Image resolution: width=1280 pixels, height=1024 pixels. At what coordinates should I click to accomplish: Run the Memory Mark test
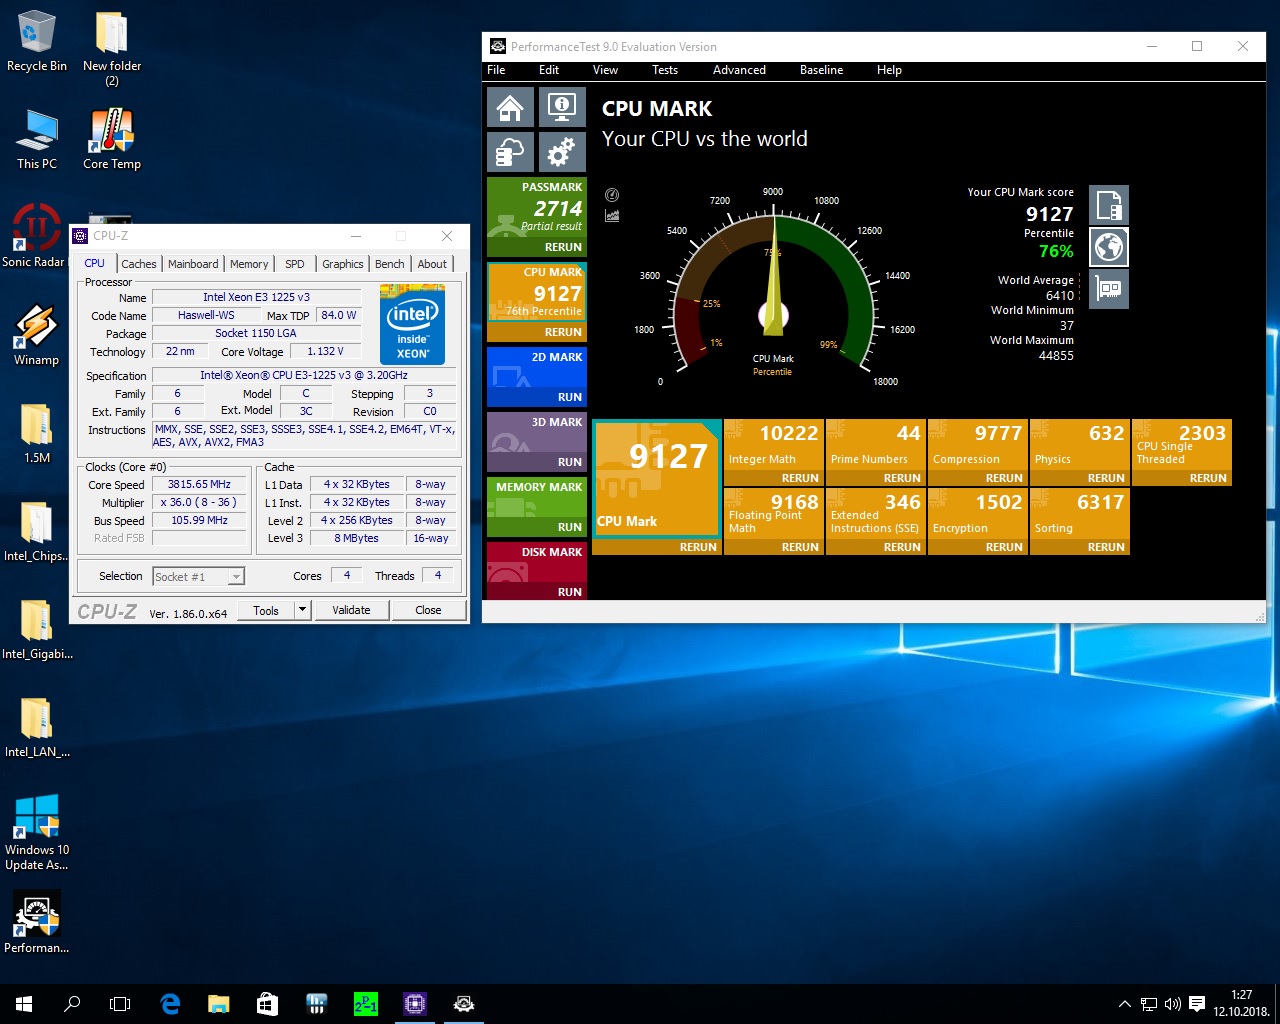pyautogui.click(x=570, y=527)
